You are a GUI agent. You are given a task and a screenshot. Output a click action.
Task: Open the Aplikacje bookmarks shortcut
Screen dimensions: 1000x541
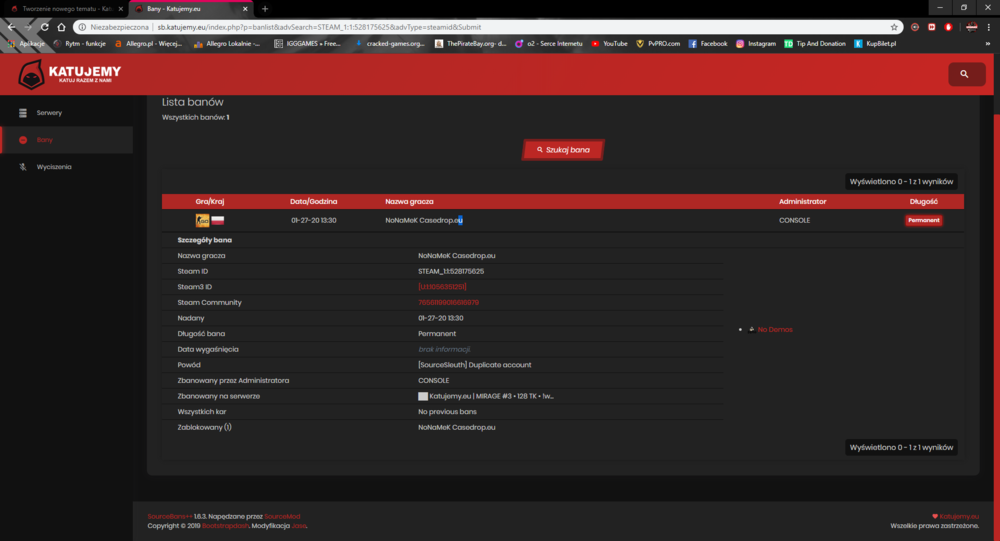click(26, 44)
